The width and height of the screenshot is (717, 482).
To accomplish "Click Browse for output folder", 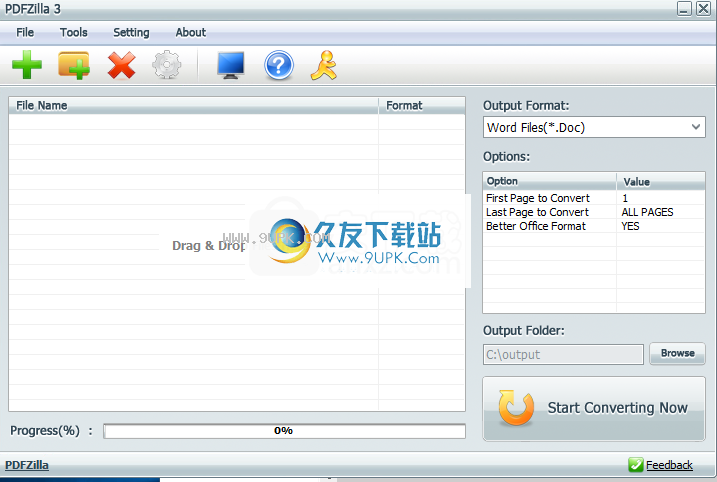I will click(x=677, y=353).
